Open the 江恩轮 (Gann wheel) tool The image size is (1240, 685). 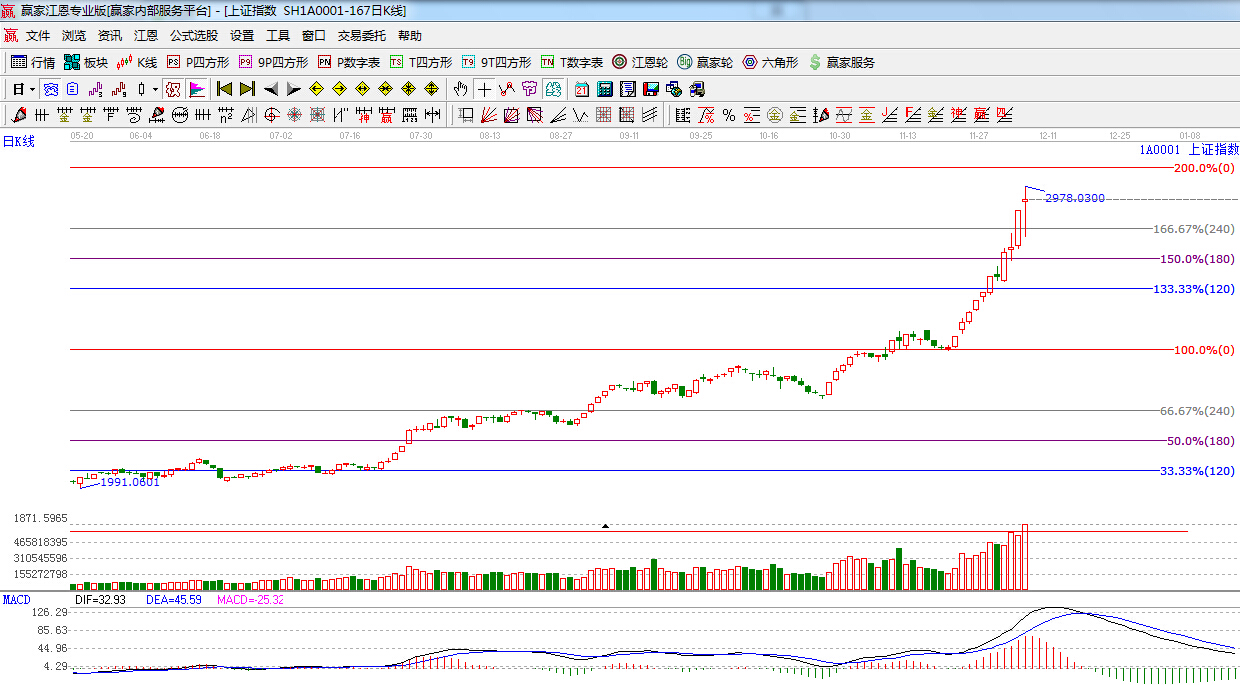[x=640, y=62]
